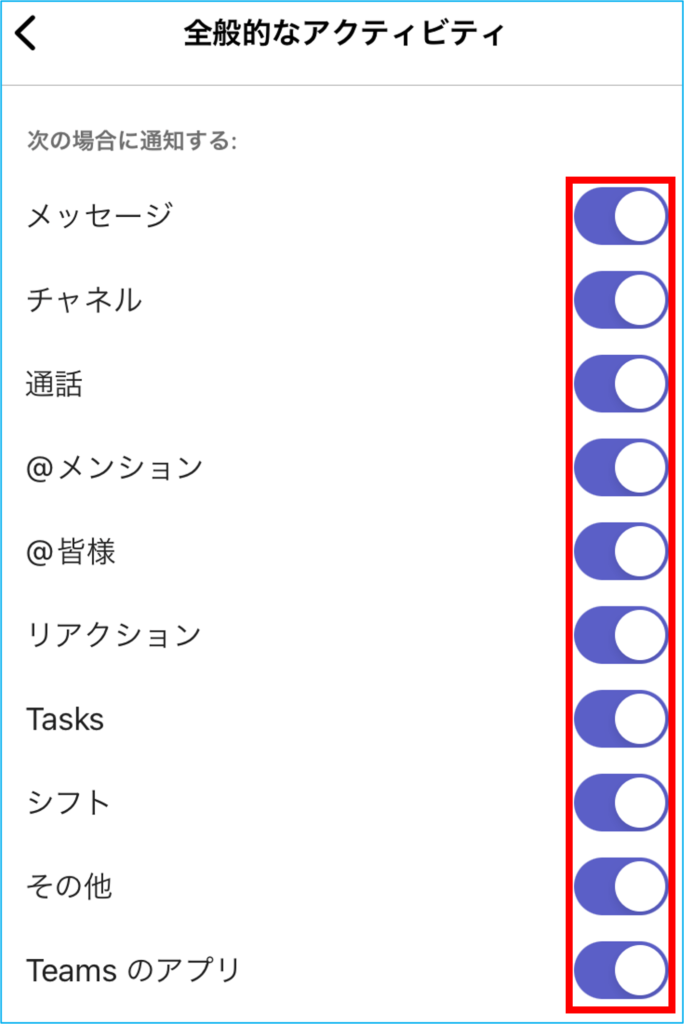Toggle the @皆様 notification switch
684x1024 pixels.
click(x=620, y=552)
